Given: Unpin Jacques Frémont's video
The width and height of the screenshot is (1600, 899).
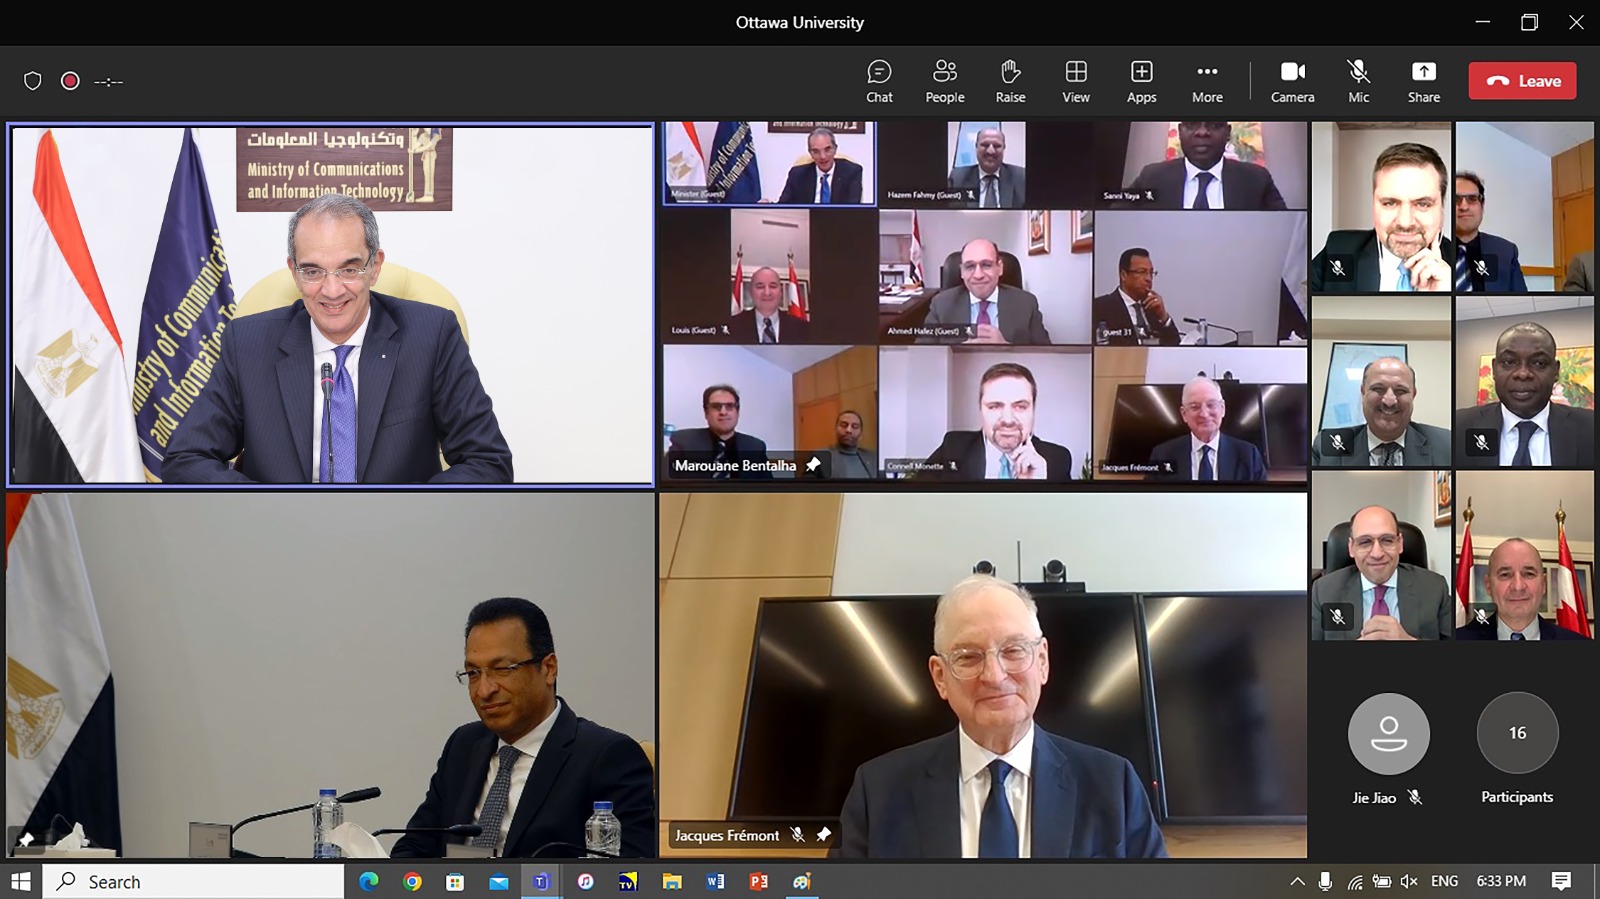Looking at the screenshot, I should [x=823, y=834].
